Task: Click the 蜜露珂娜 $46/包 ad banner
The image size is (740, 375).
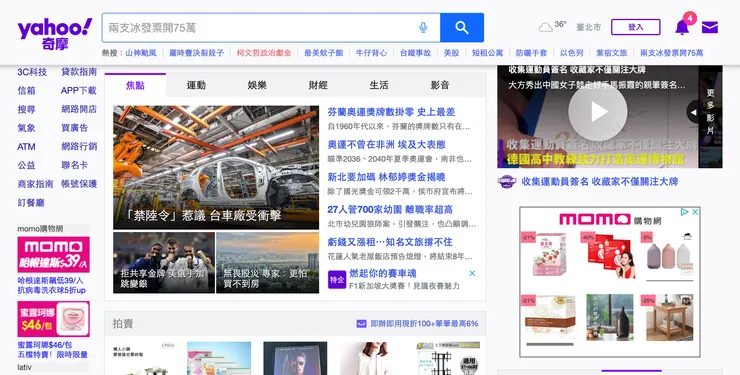Action: pyautogui.click(x=53, y=319)
